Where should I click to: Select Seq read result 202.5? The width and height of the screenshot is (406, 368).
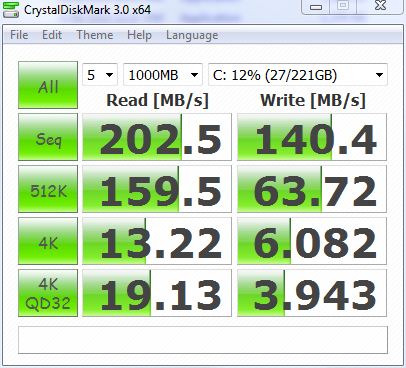pos(157,137)
